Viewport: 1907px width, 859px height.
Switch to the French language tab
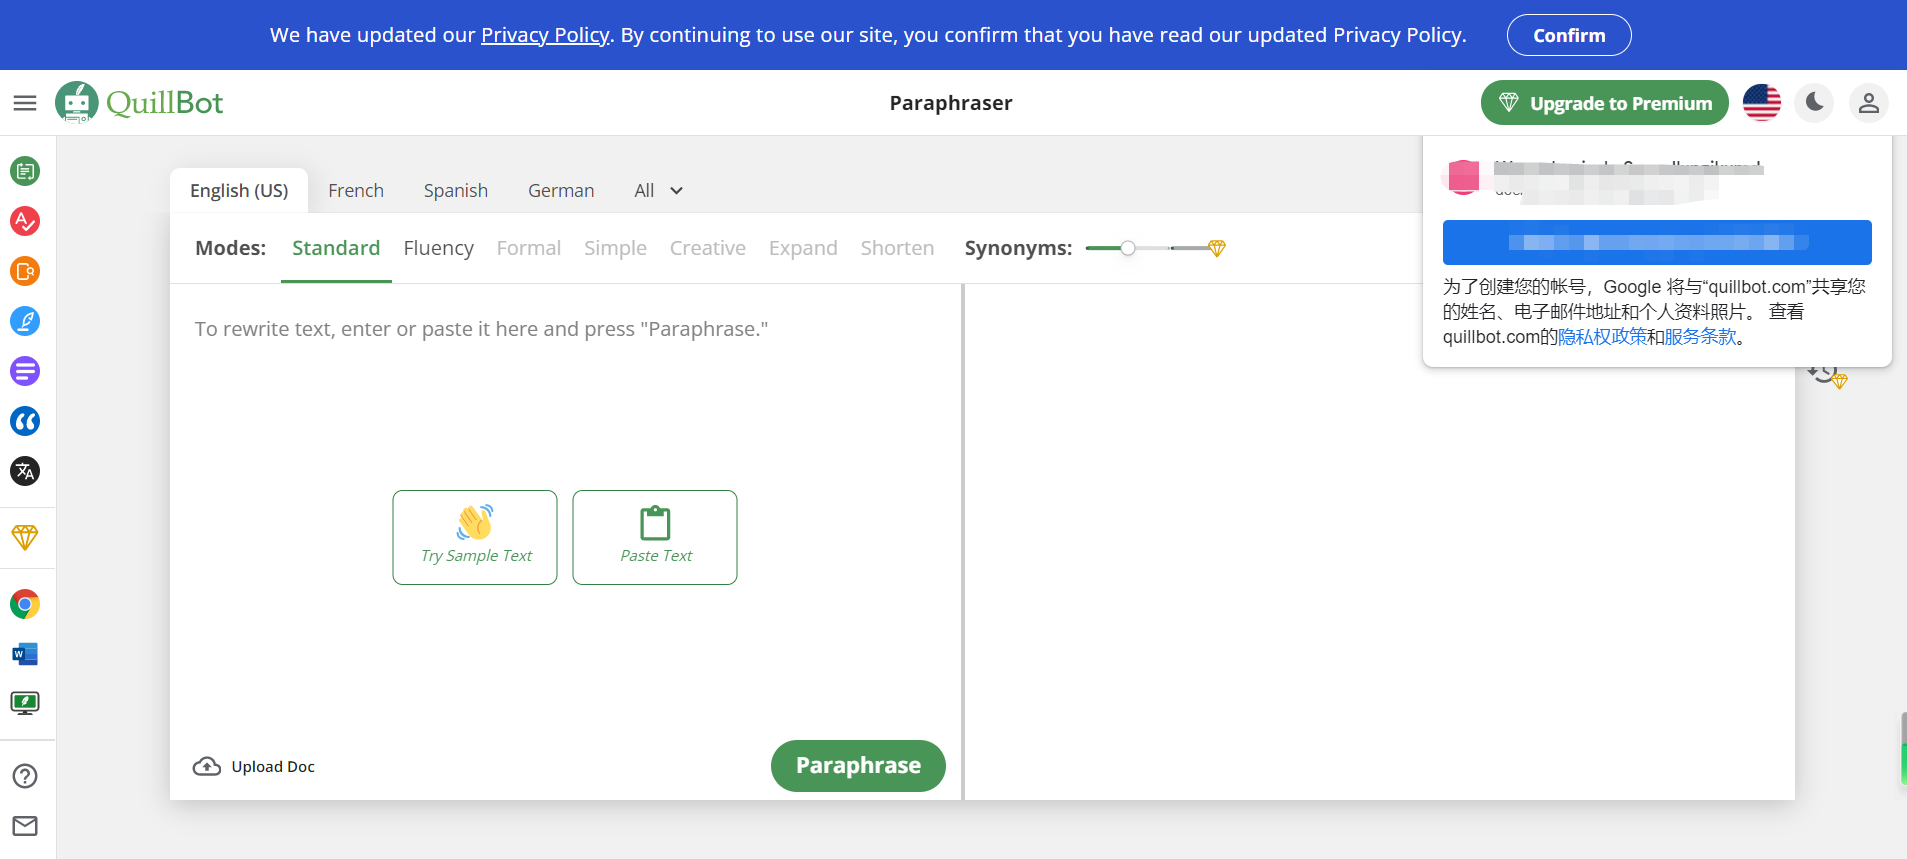point(356,191)
